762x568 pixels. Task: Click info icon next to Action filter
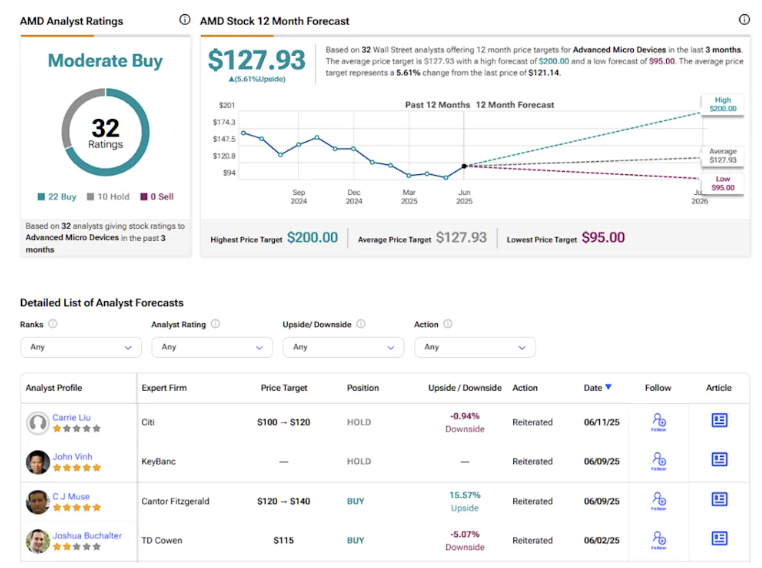(x=448, y=324)
